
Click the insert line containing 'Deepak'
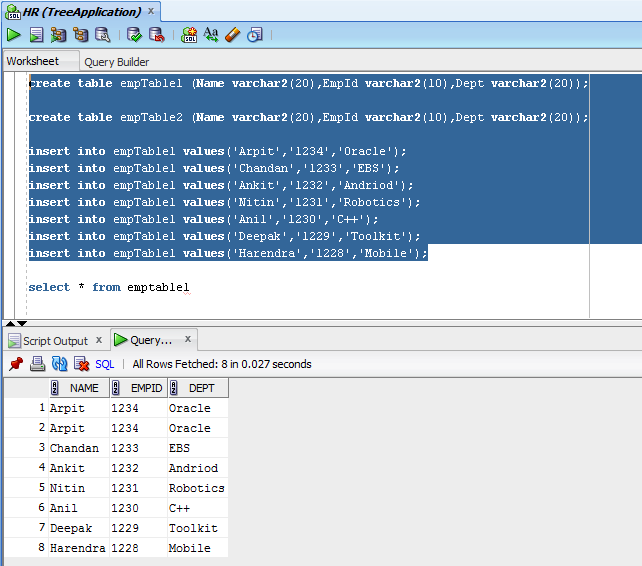tap(224, 236)
